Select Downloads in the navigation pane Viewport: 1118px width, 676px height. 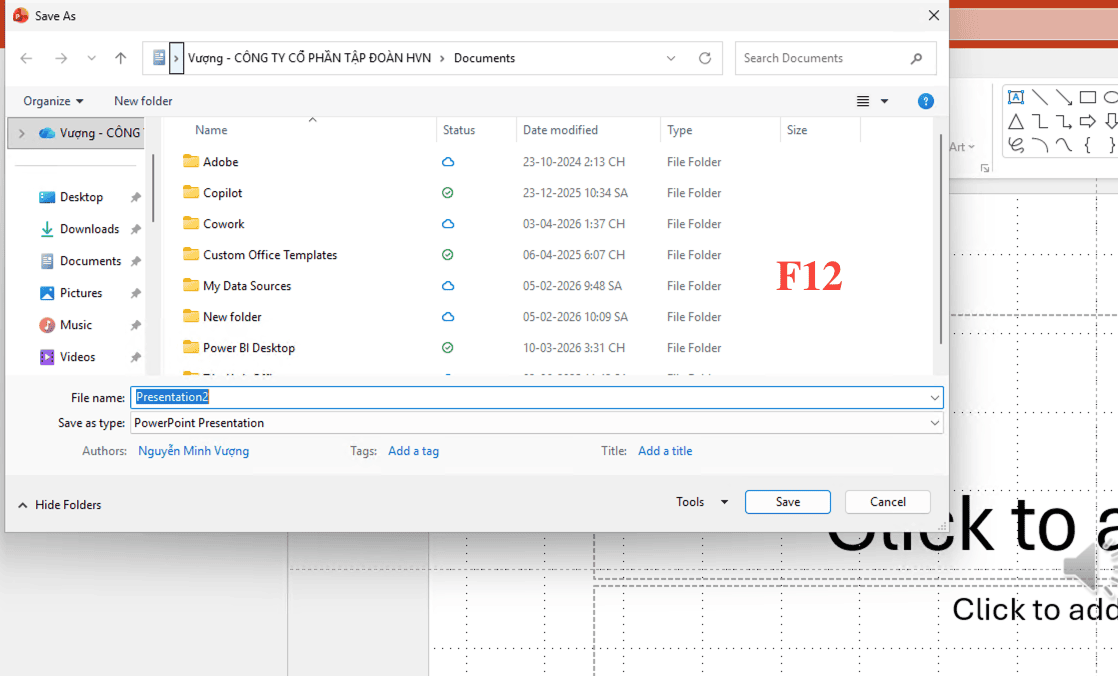[89, 230]
